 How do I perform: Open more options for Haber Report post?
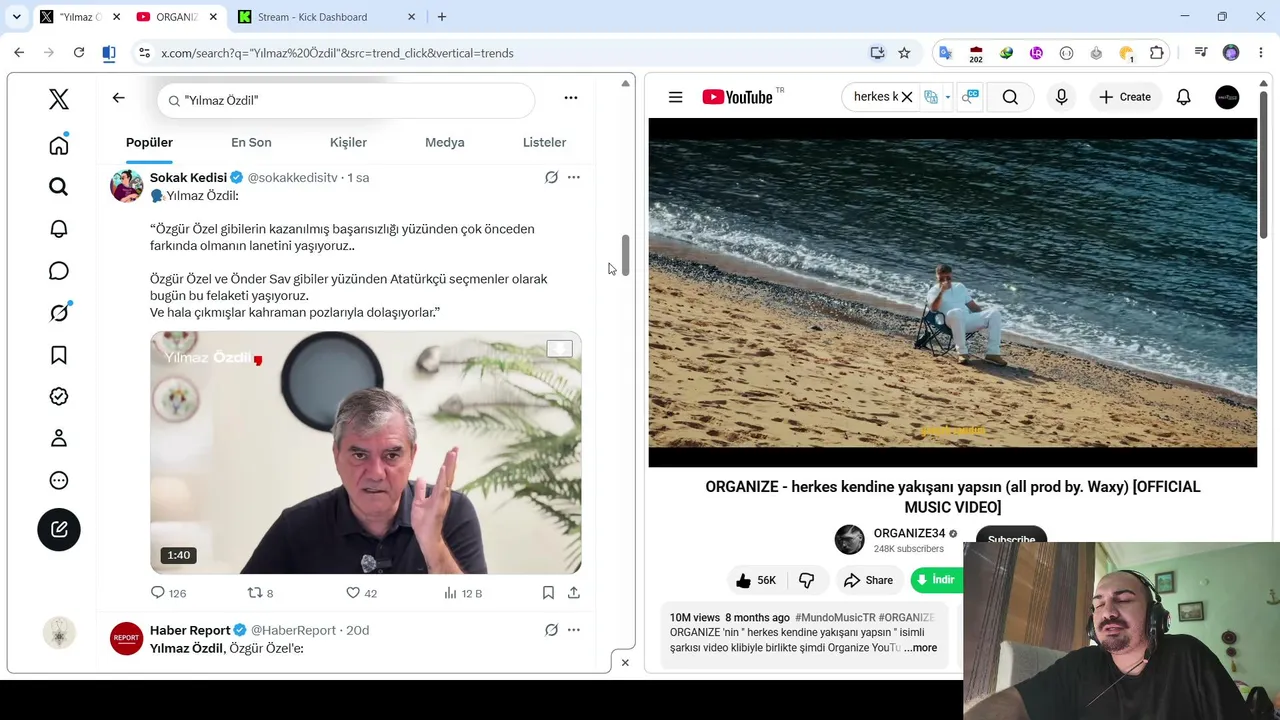tap(574, 630)
